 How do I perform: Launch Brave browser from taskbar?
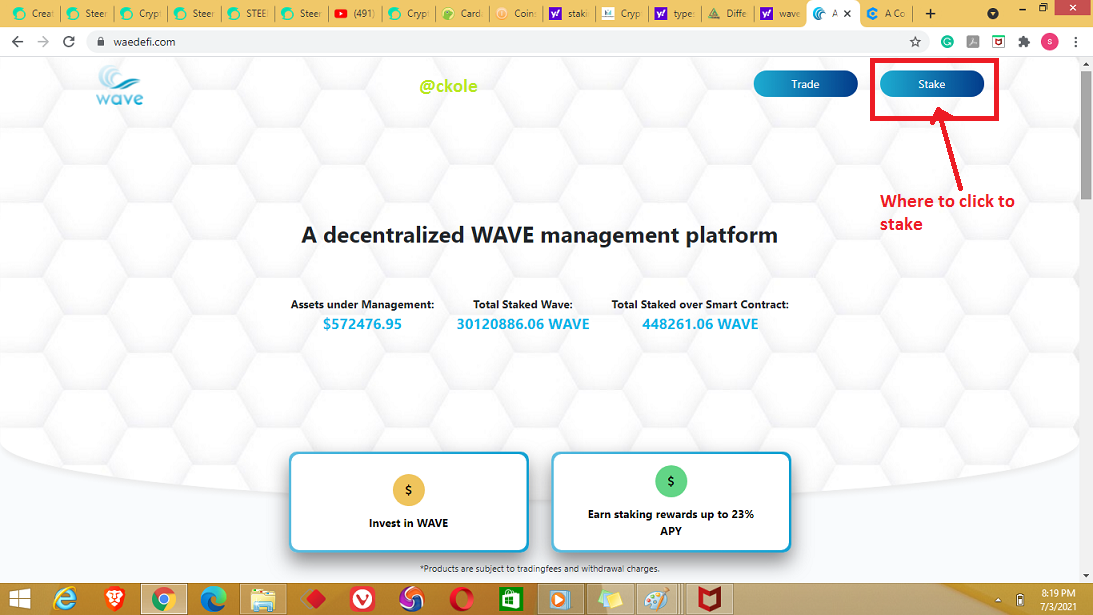coord(114,599)
